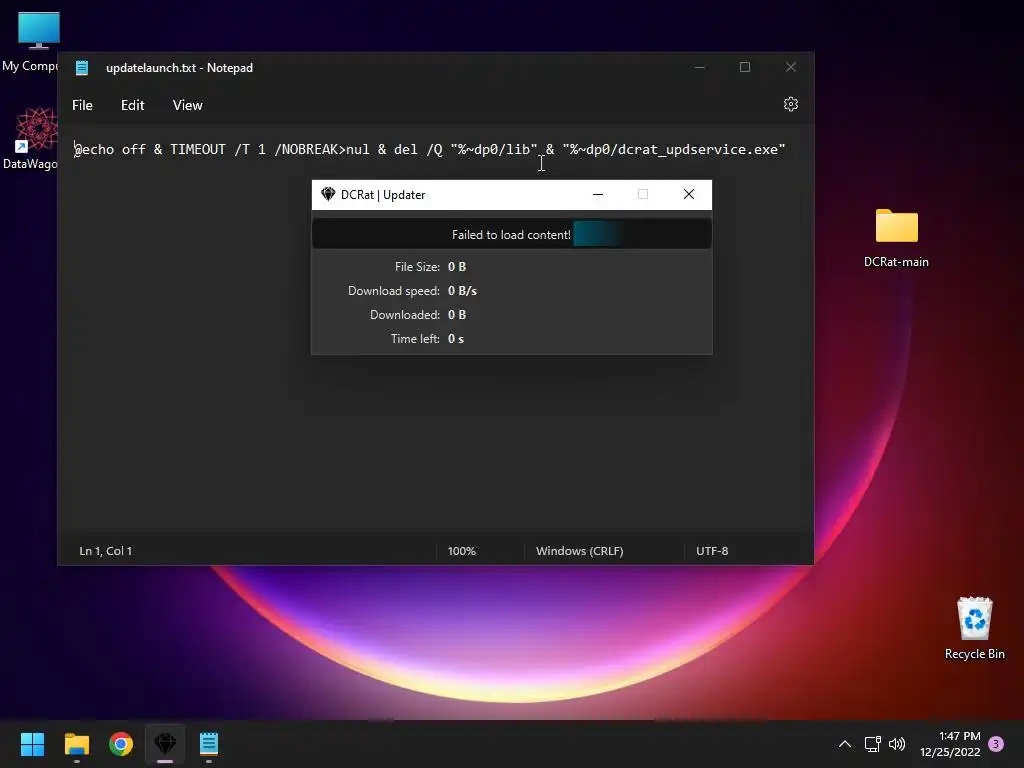Click the 100% zoom status entry
The image size is (1024, 768).
(462, 551)
